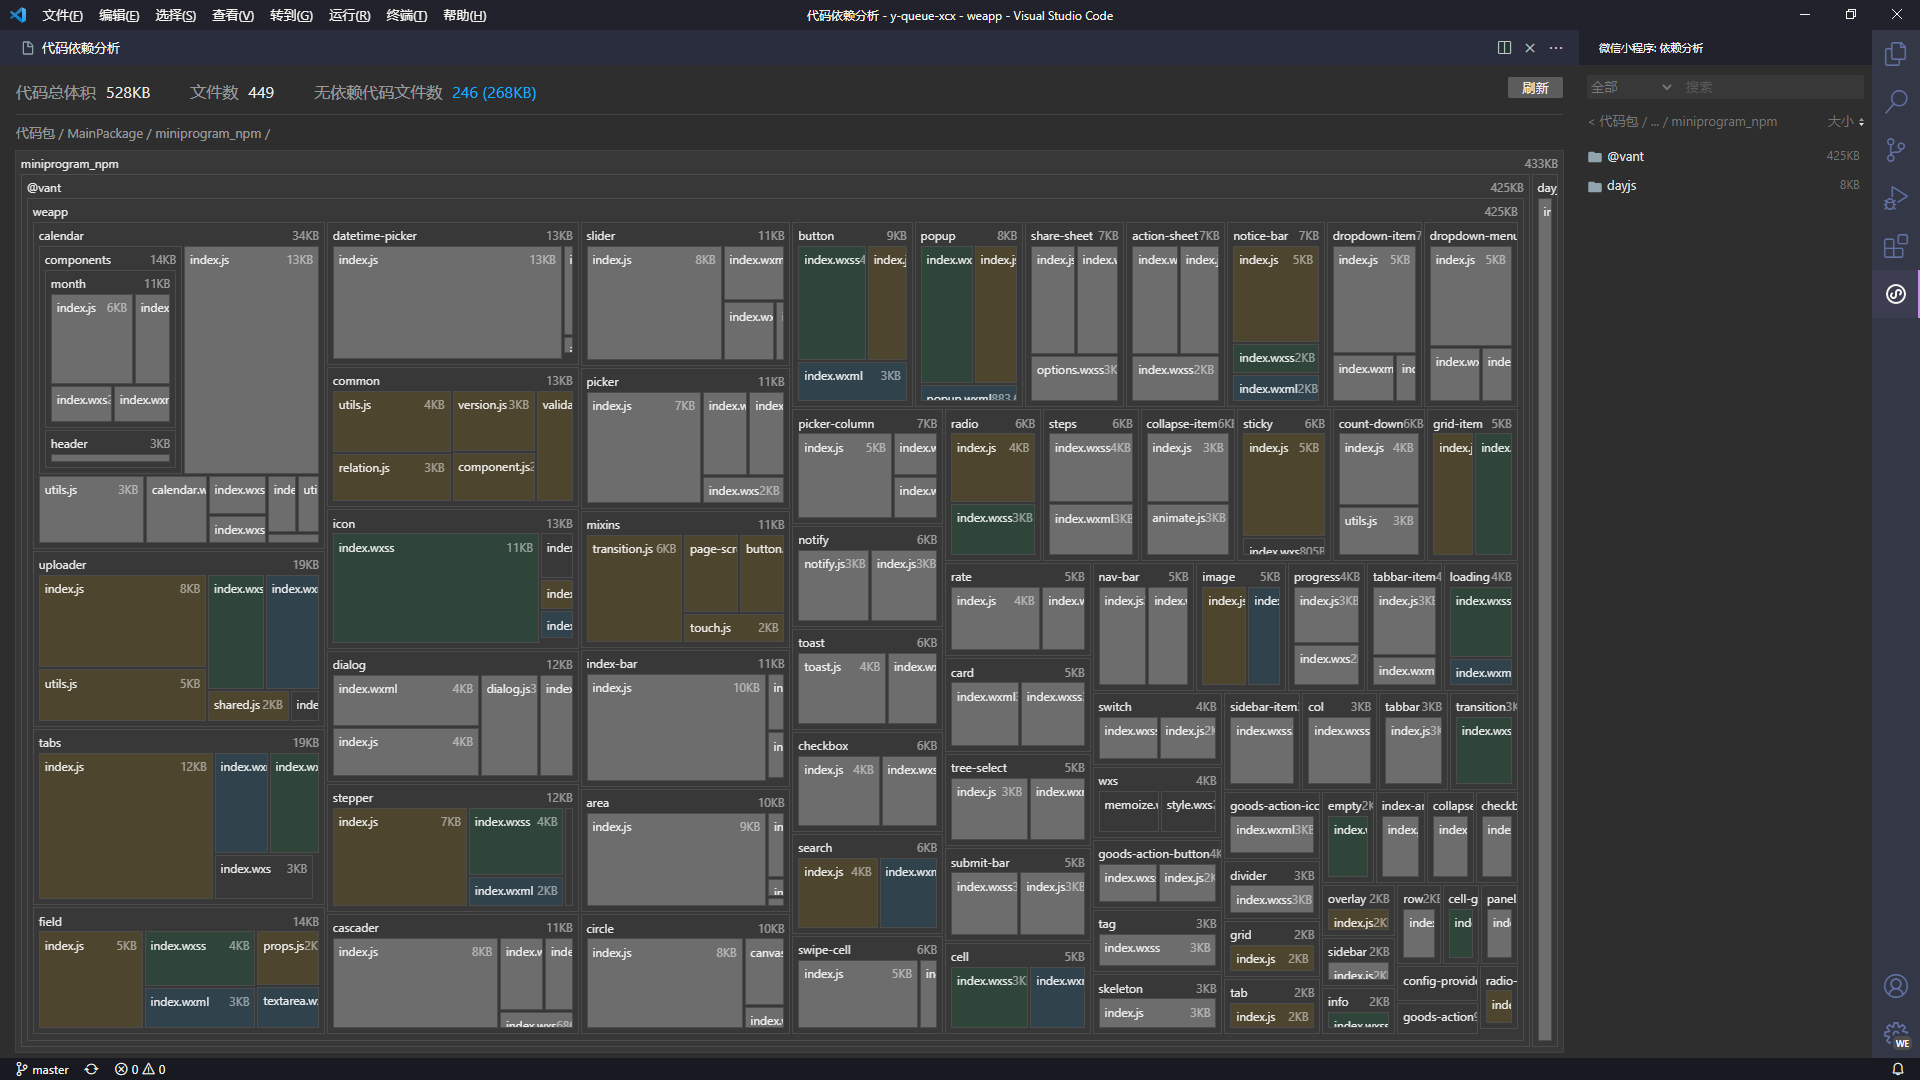
Task: Click the split editor right icon
Action: 1504,48
